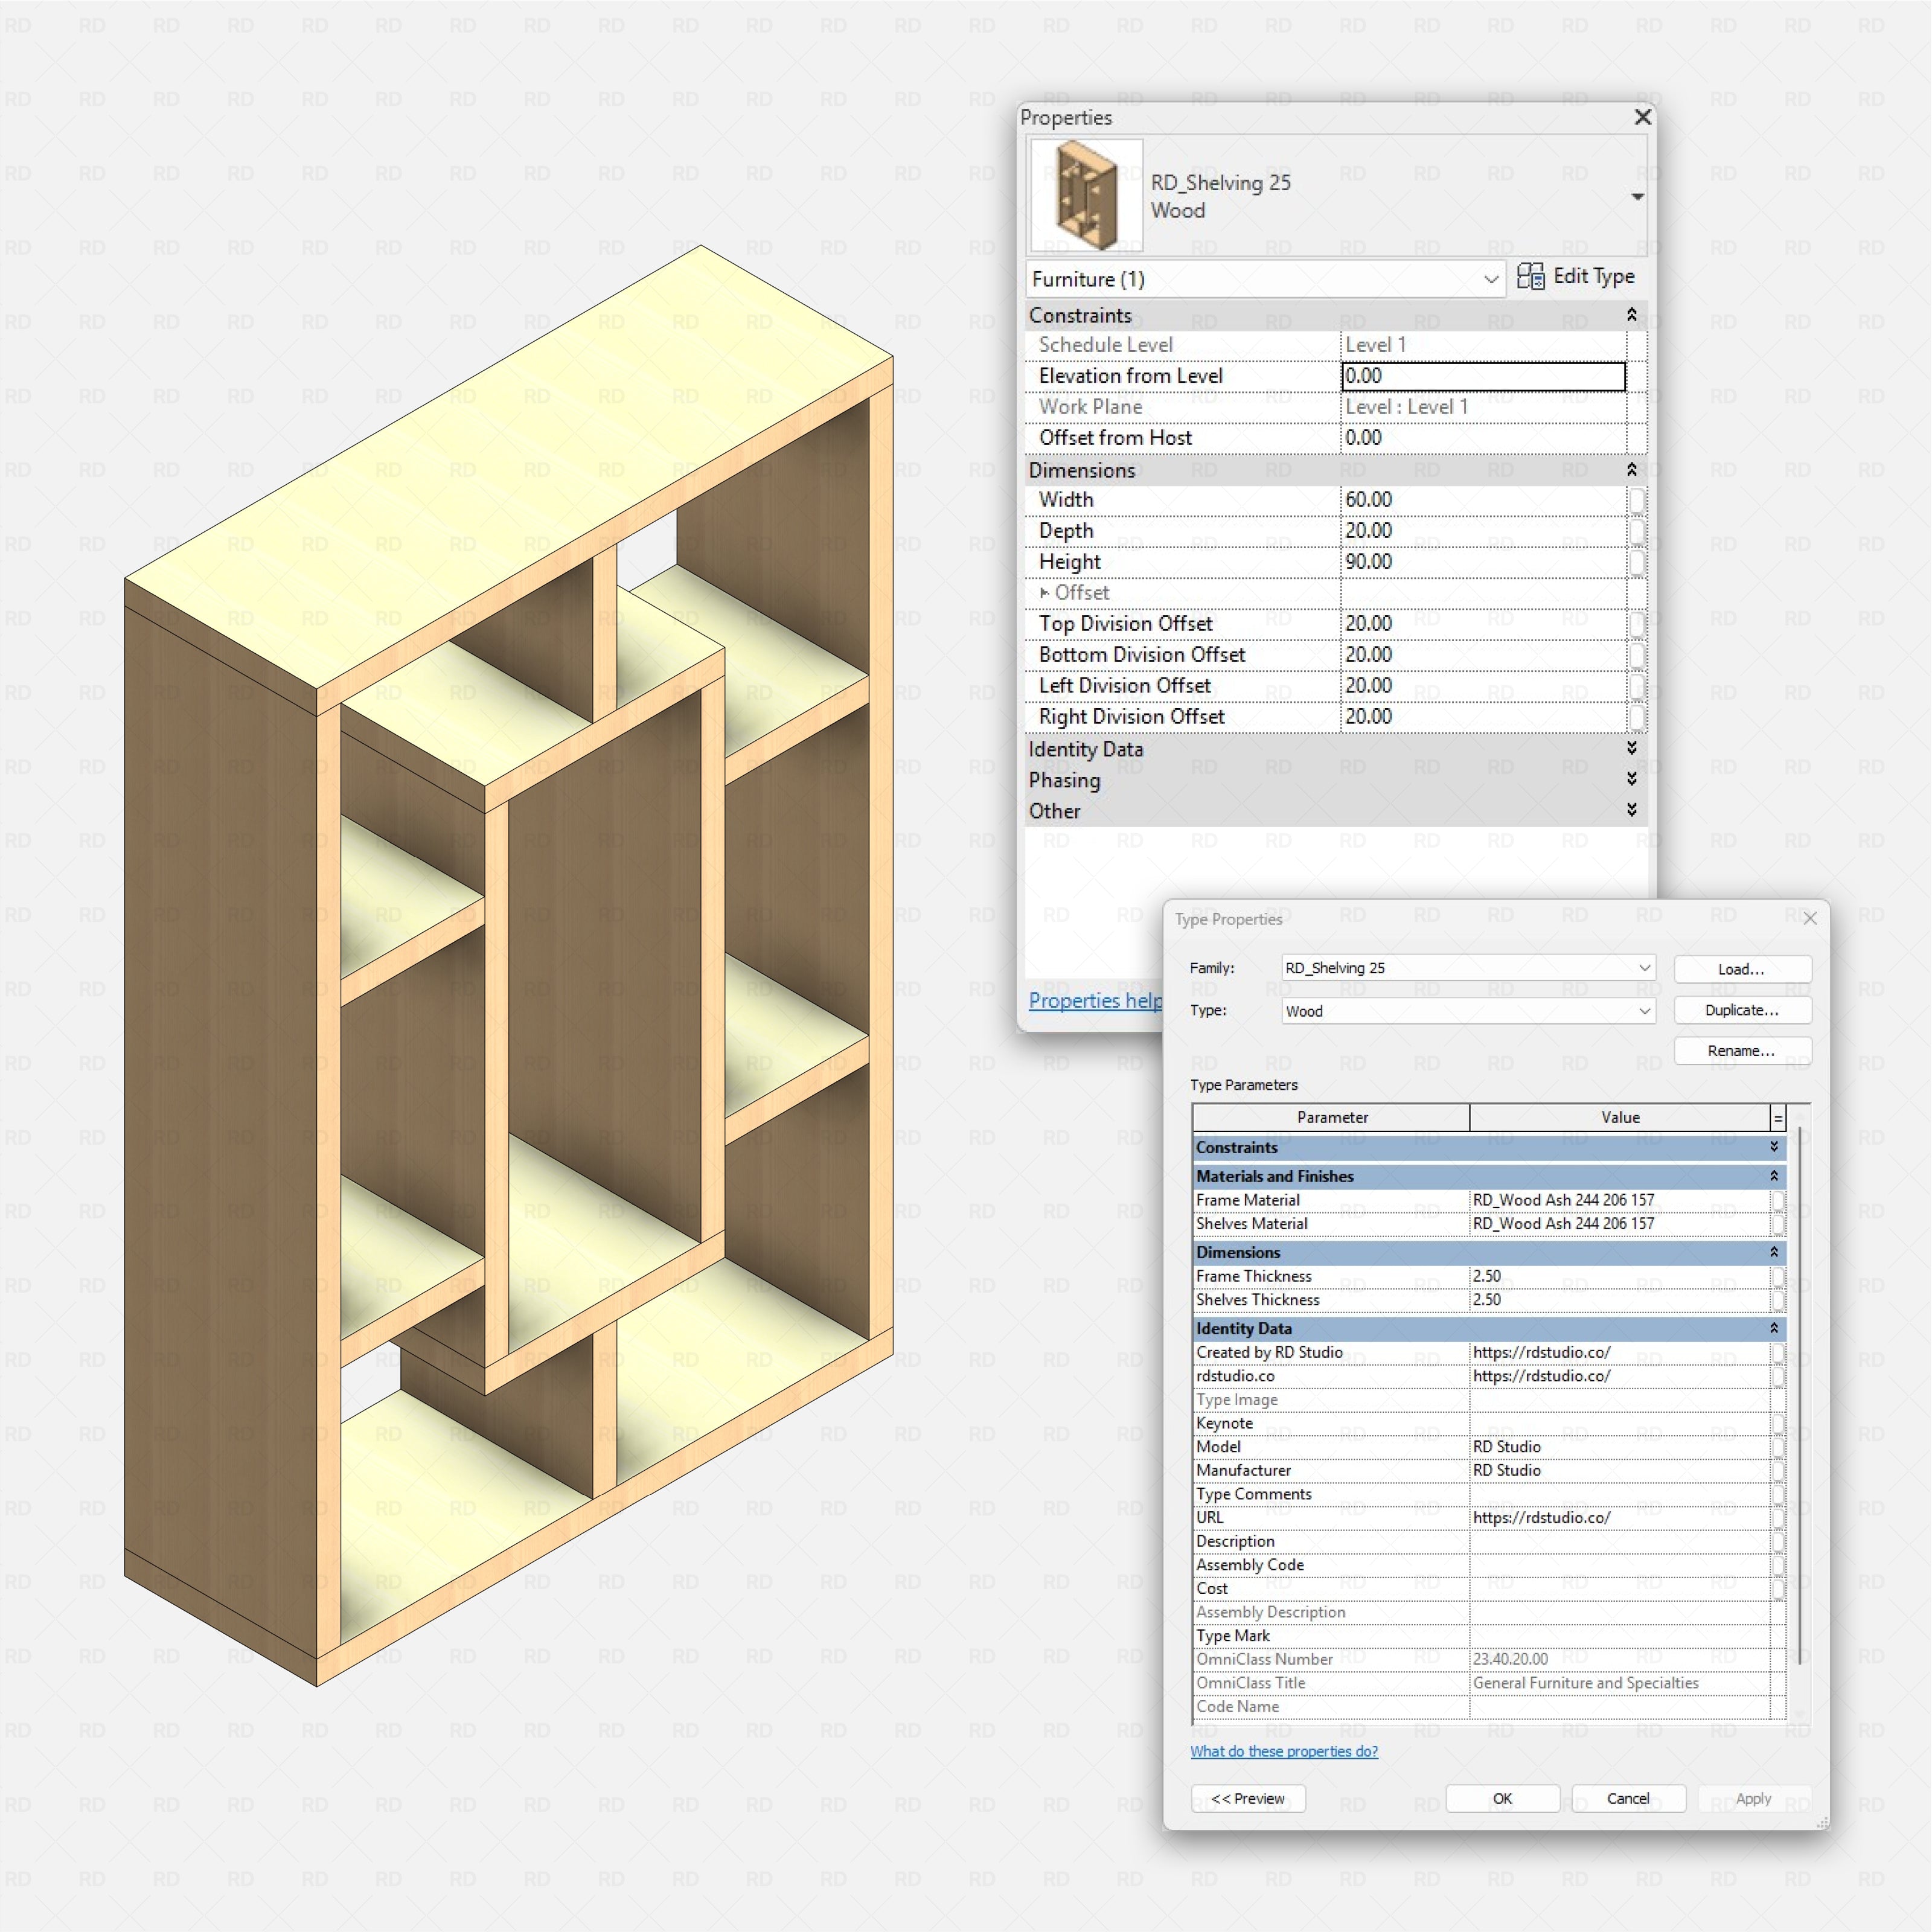The width and height of the screenshot is (1932, 1932).
Task: Click the Type Mark value cell
Action: coord(1619,1636)
